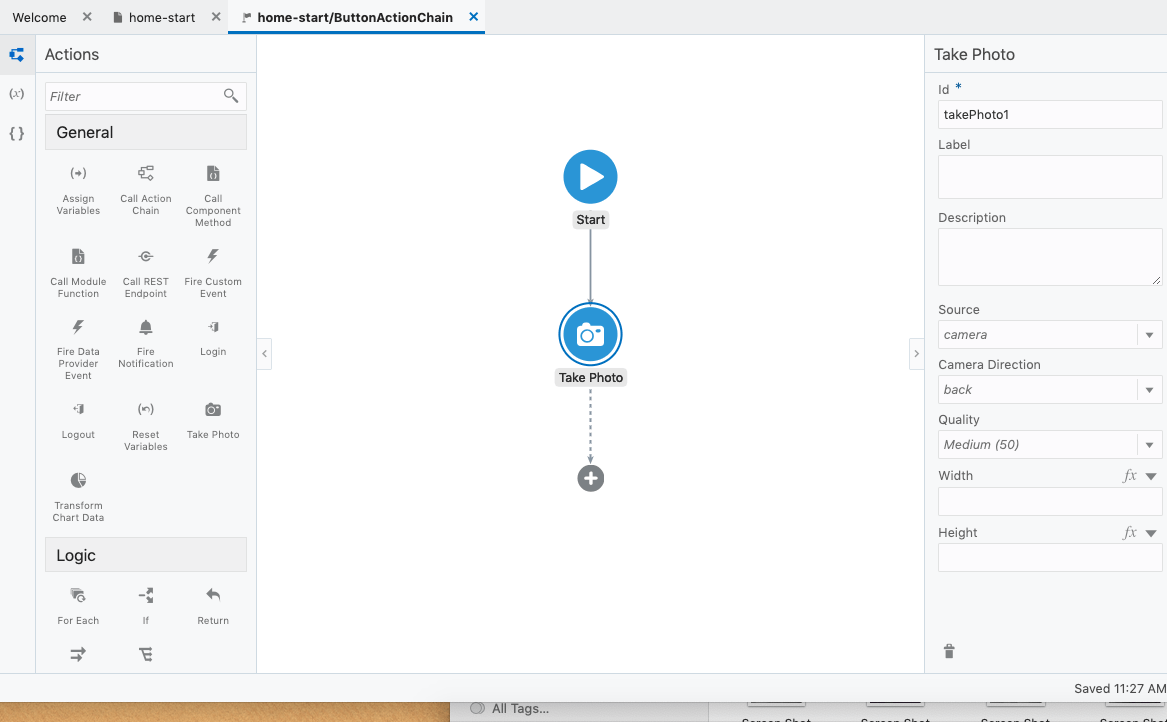The image size is (1167, 722).
Task: Click the plus button to add action
Action: 590,478
